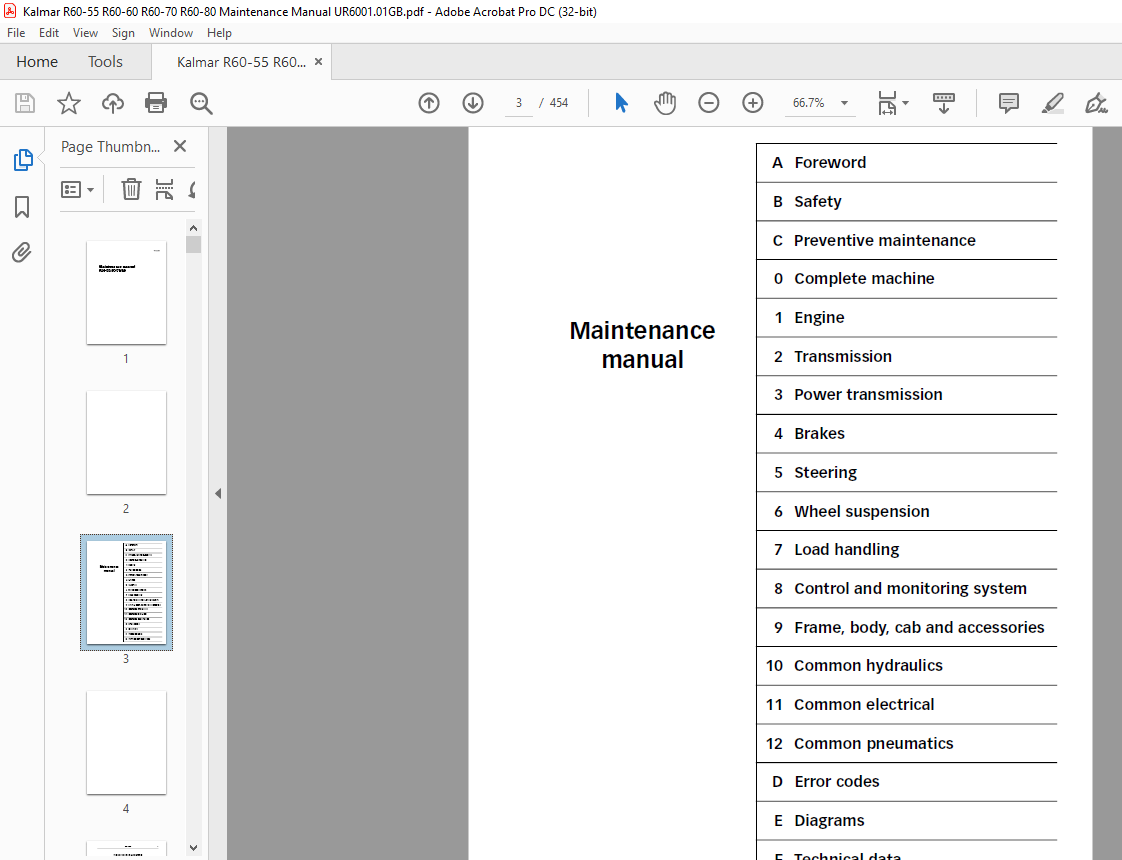The height and width of the screenshot is (860, 1122).
Task: Open the Edit menu
Action: pyautogui.click(x=49, y=33)
